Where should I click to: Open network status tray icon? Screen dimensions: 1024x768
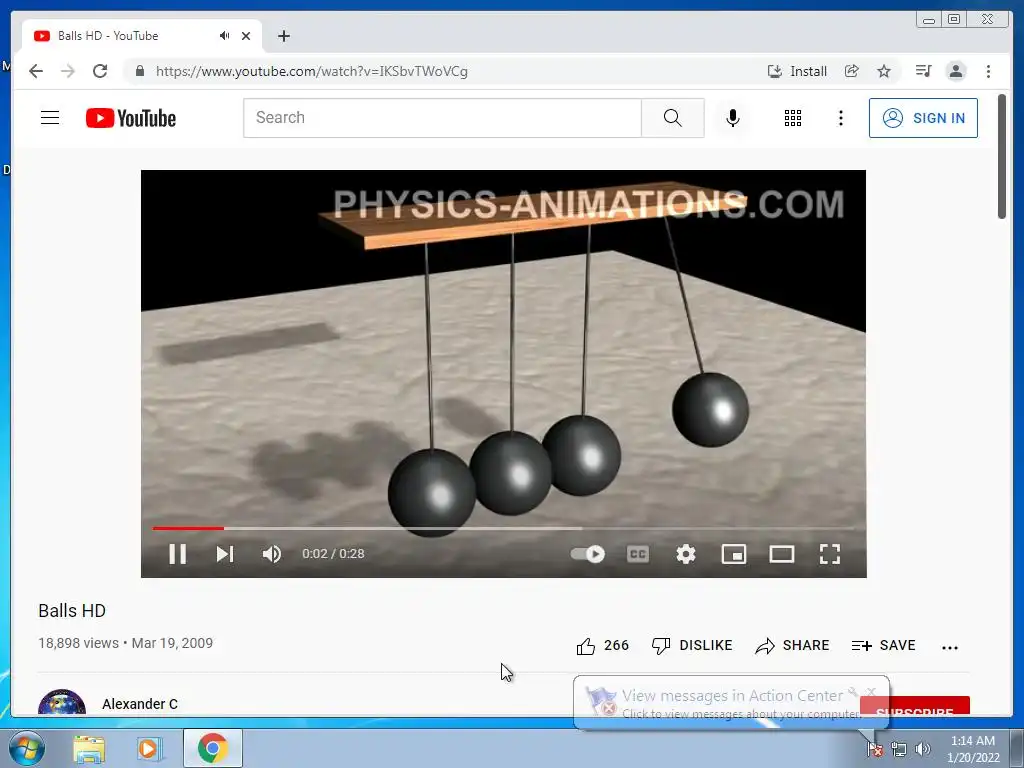(x=899, y=749)
